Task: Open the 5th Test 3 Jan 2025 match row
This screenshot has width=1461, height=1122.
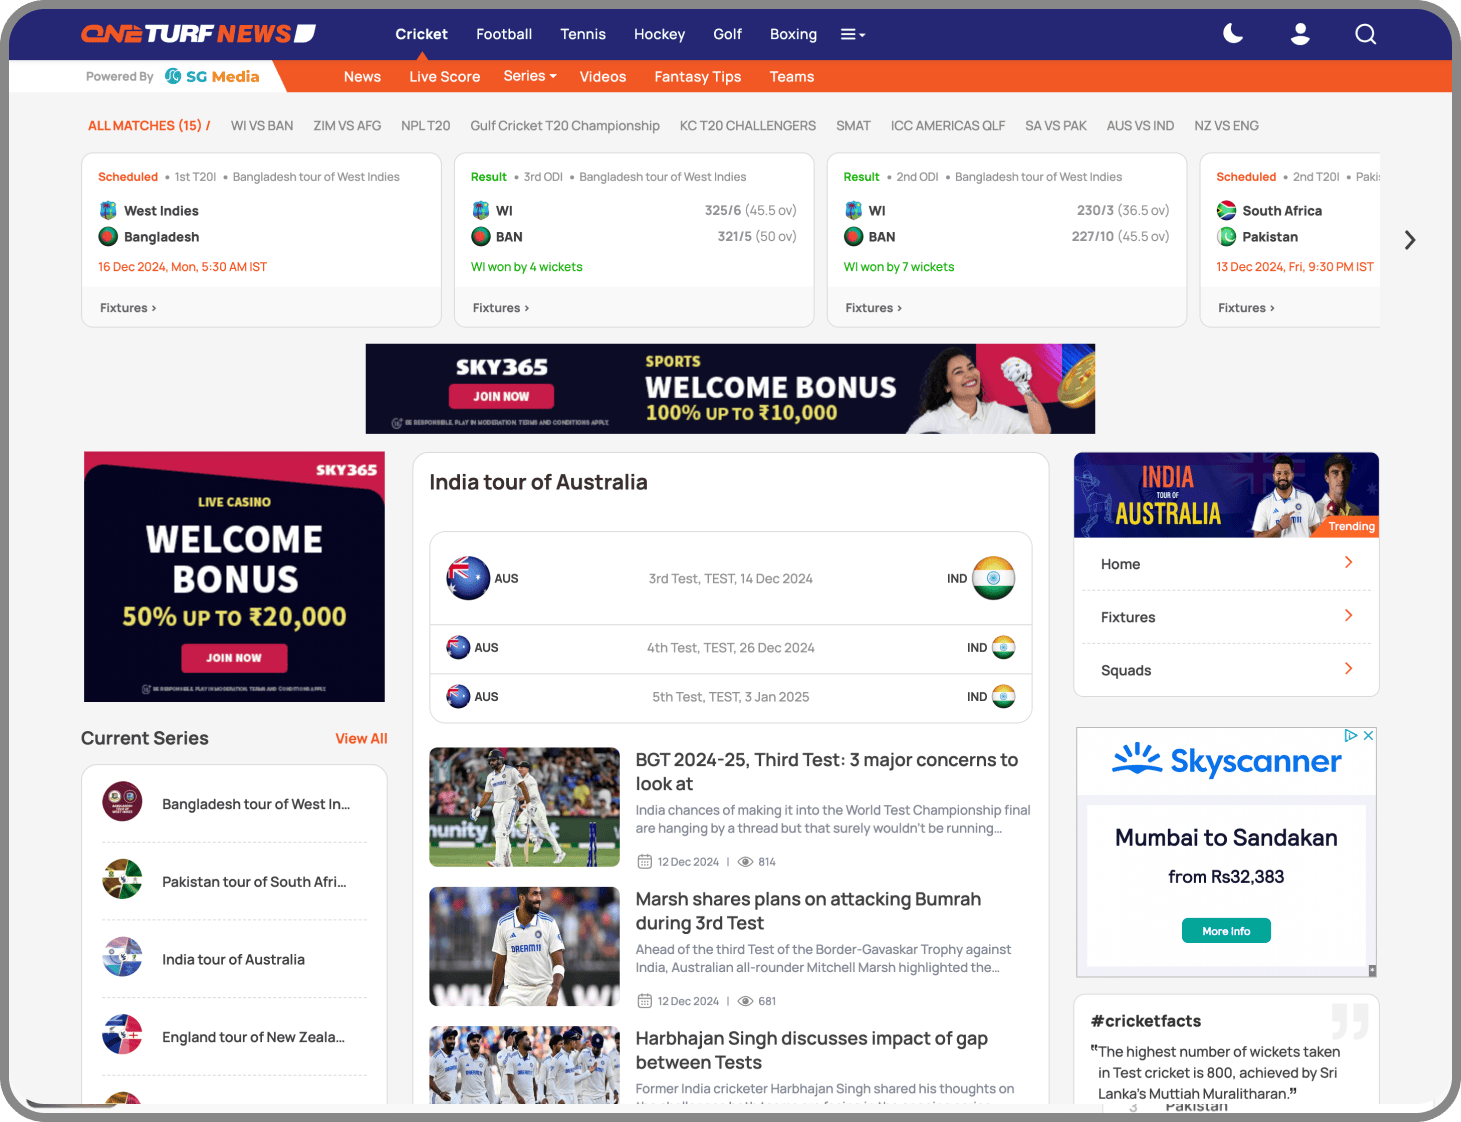Action: click(x=731, y=697)
